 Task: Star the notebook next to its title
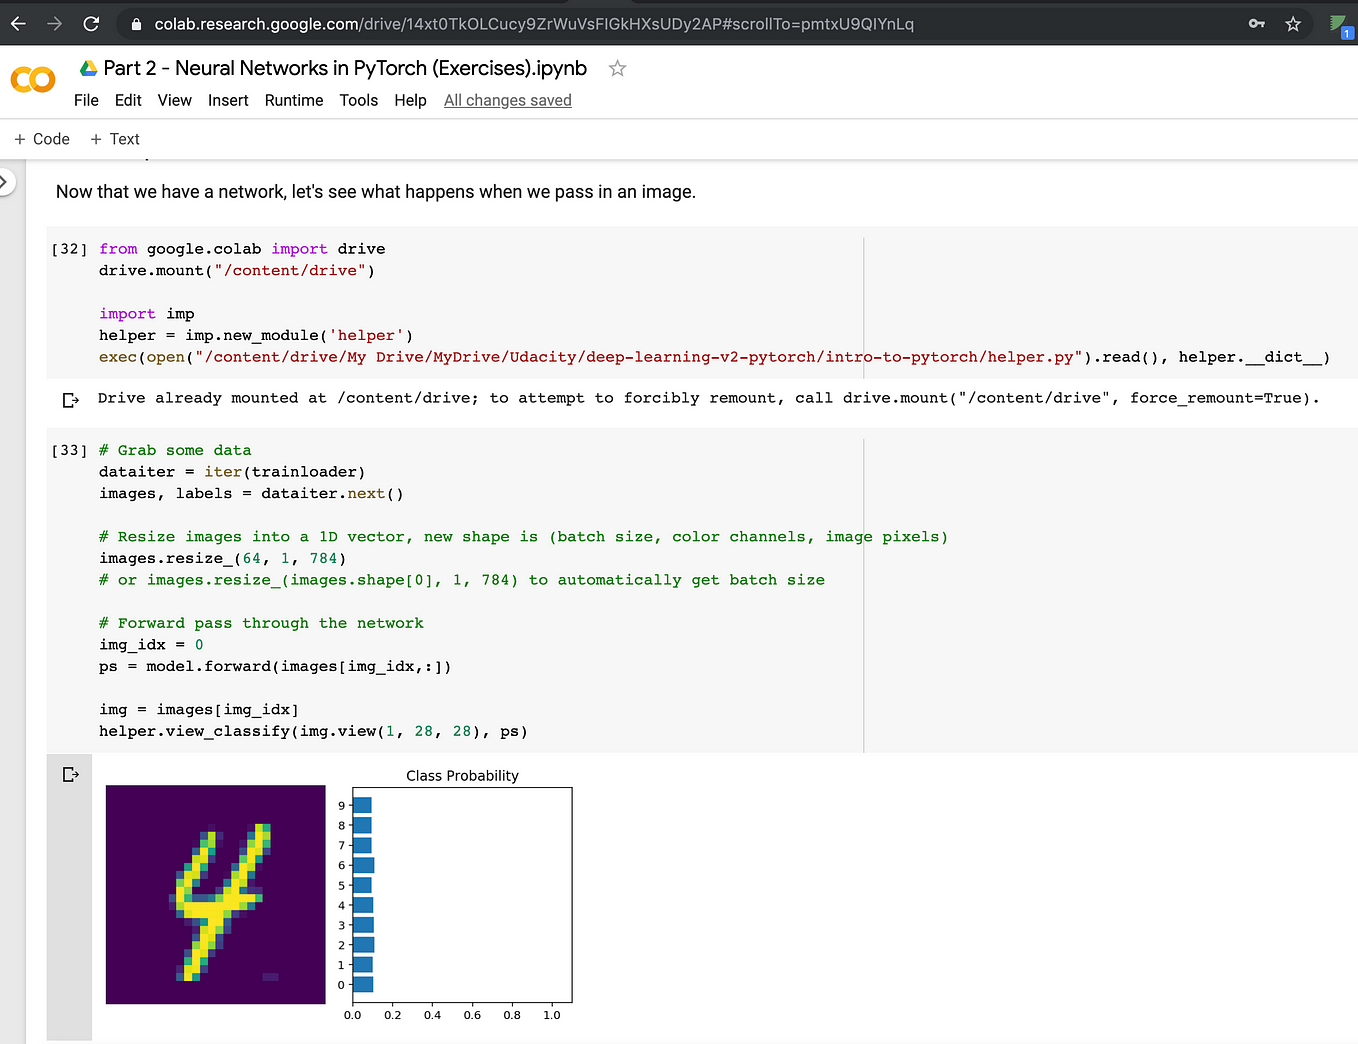click(x=617, y=68)
